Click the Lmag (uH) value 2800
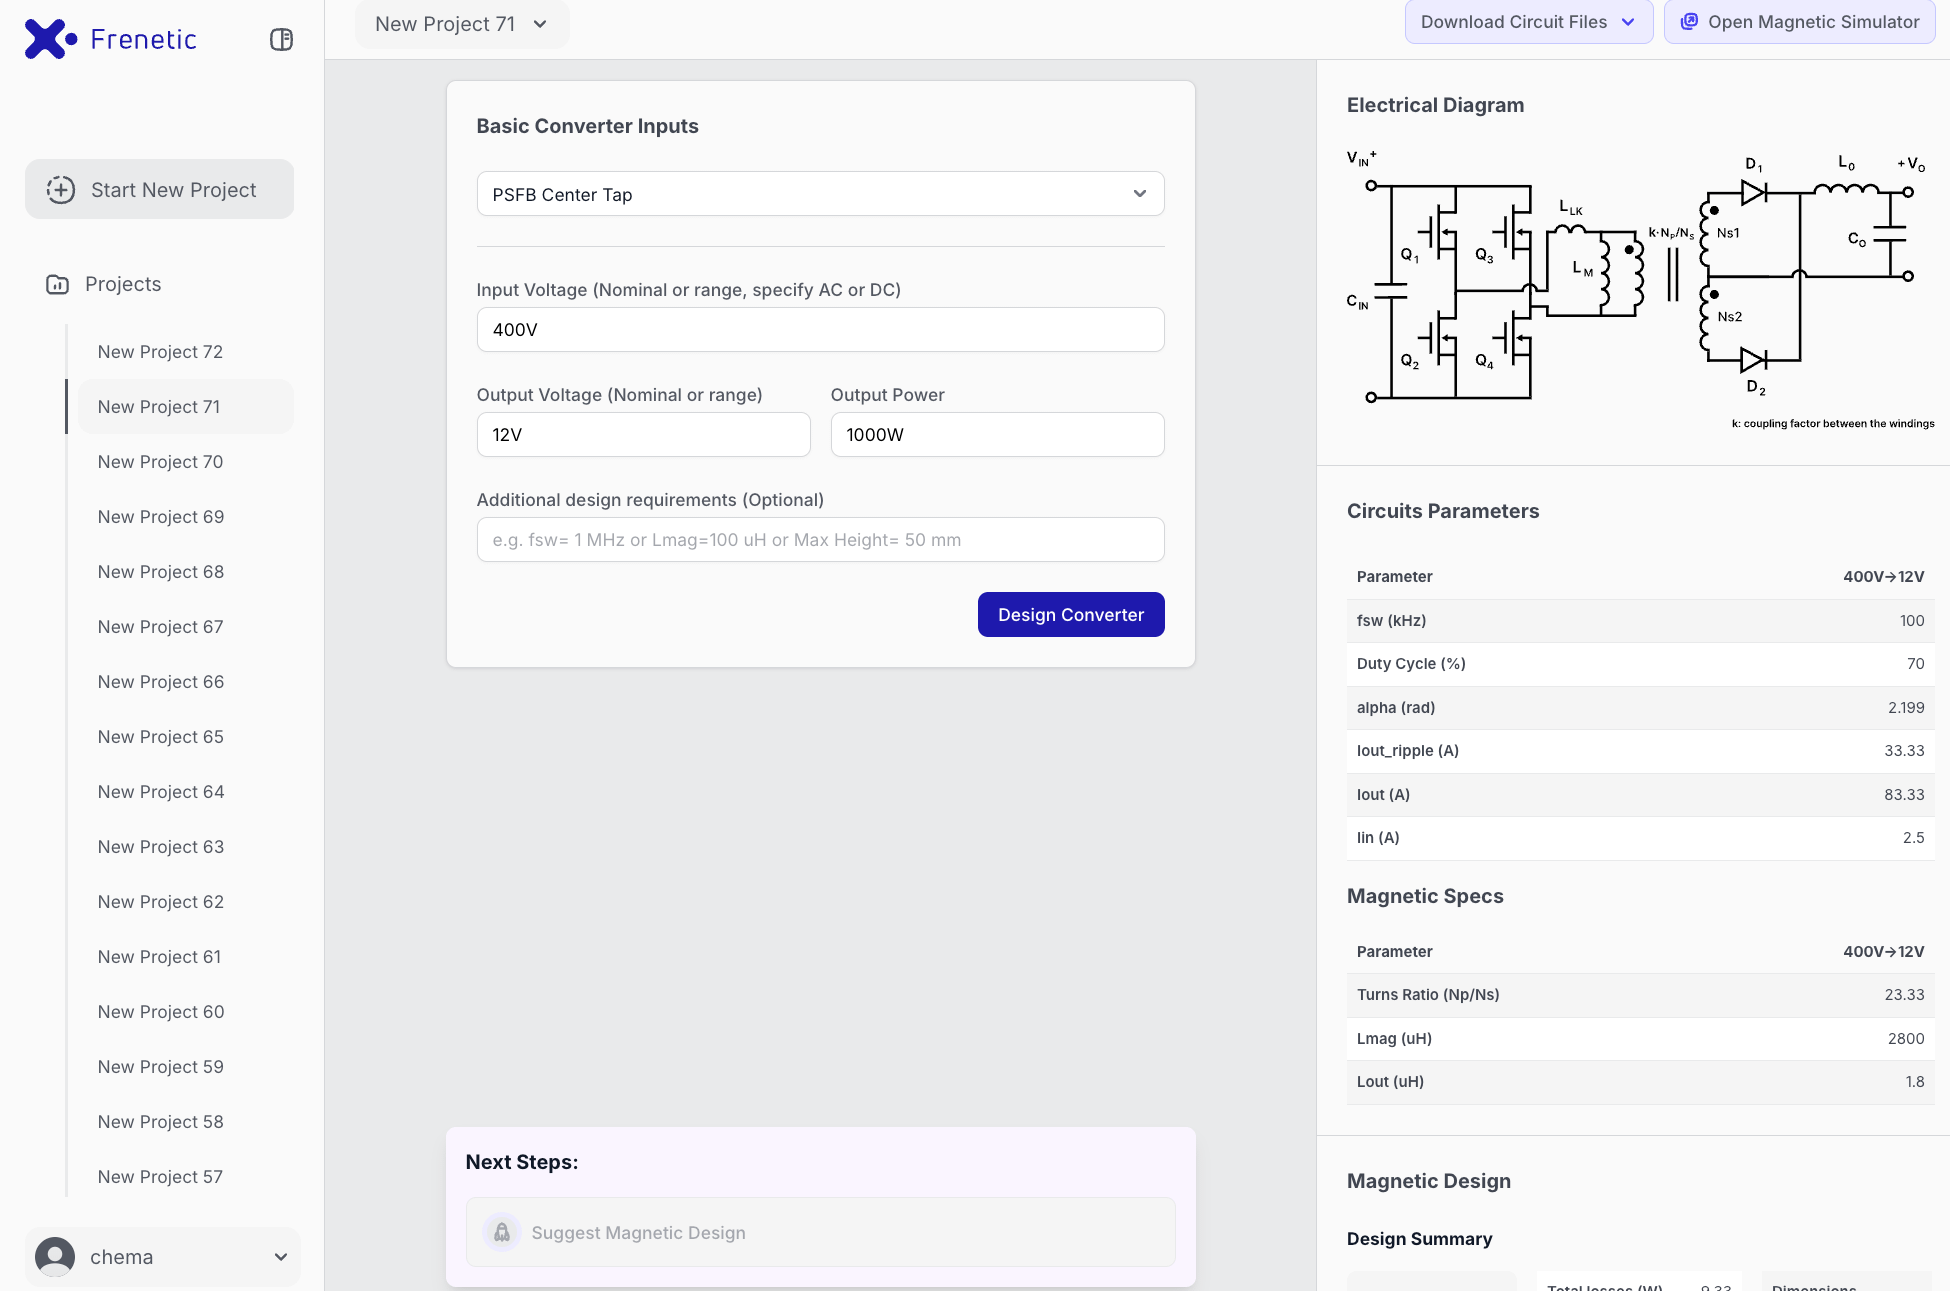Screen dimensions: 1950x1291 point(1905,1038)
